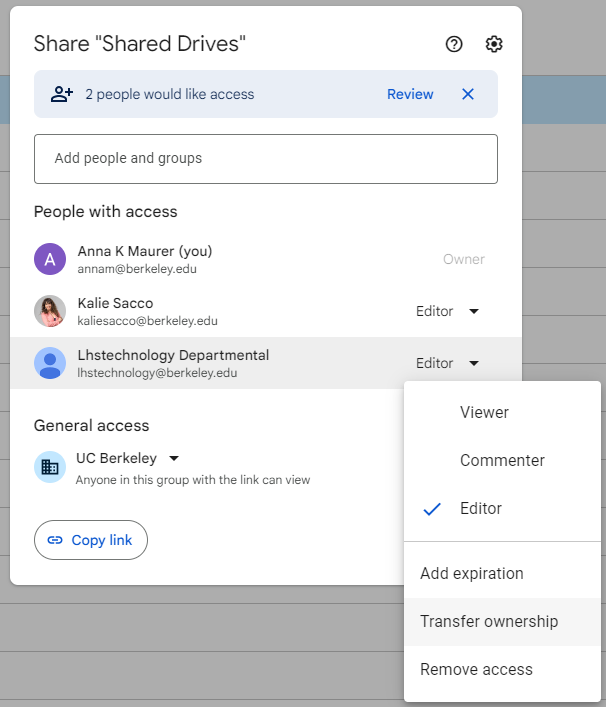The image size is (606, 707).
Task: Focus the Add people and groups field
Action: tap(265, 158)
